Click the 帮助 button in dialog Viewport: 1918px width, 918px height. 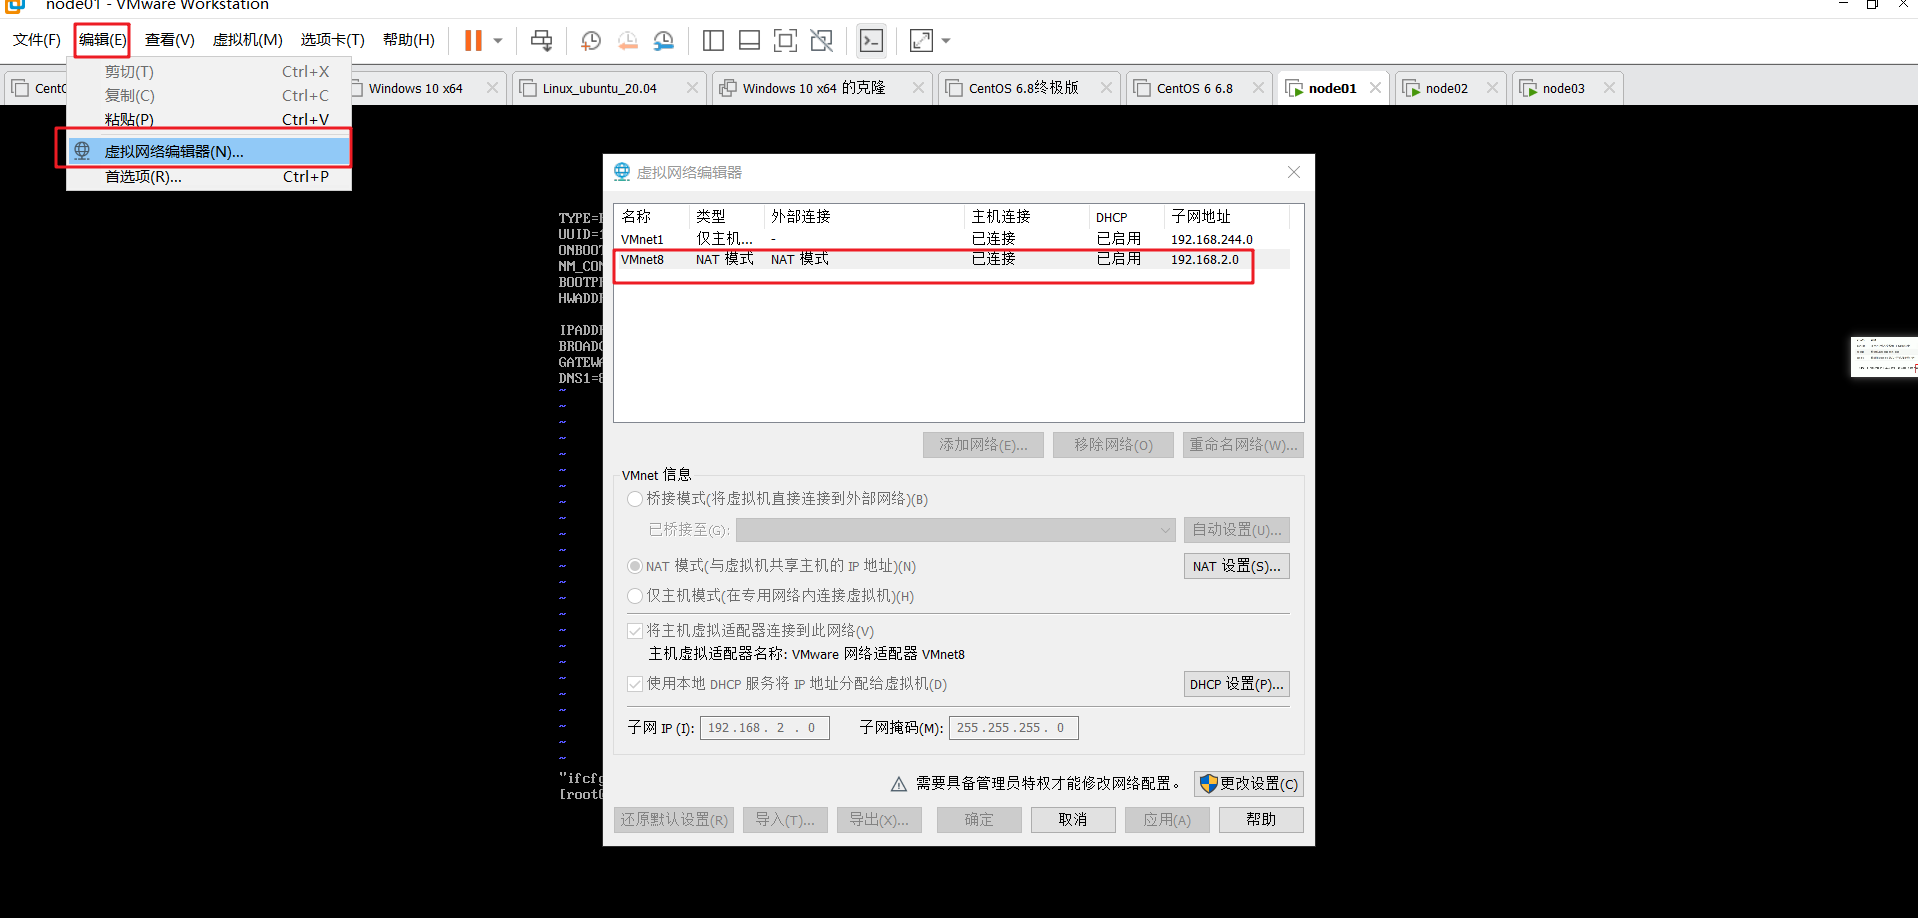tap(1261, 820)
